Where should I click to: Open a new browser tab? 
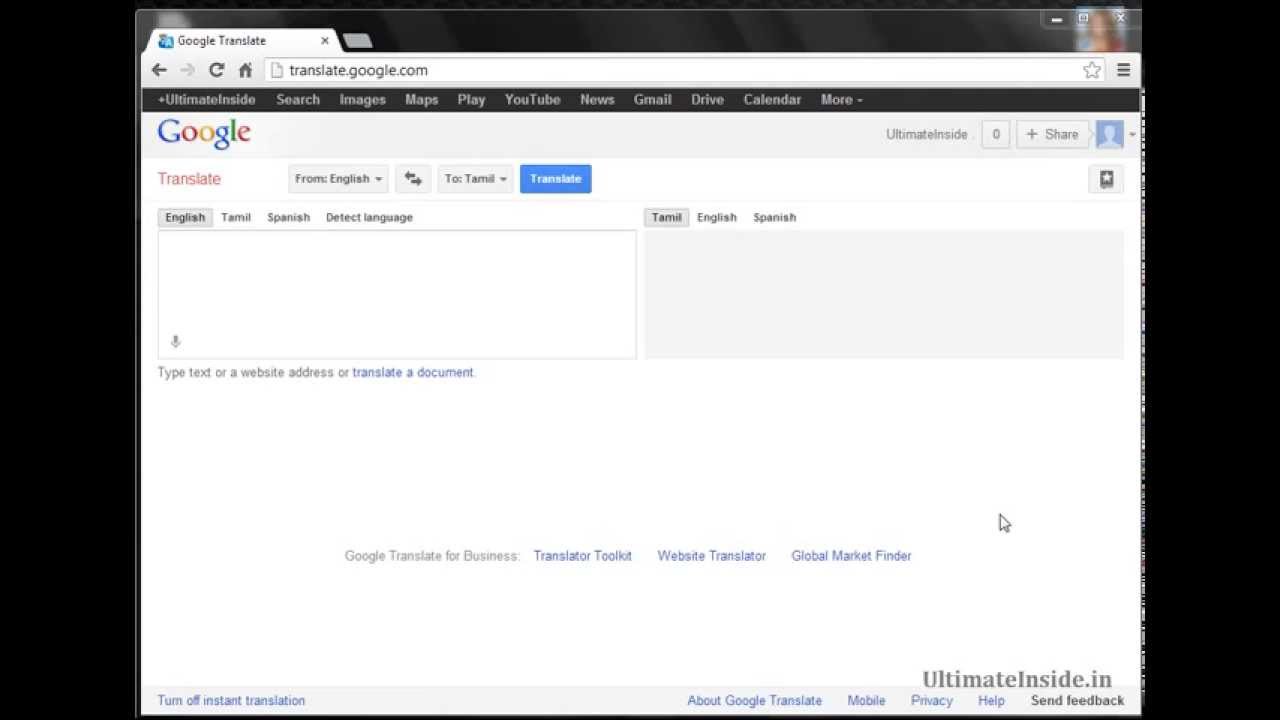[357, 41]
